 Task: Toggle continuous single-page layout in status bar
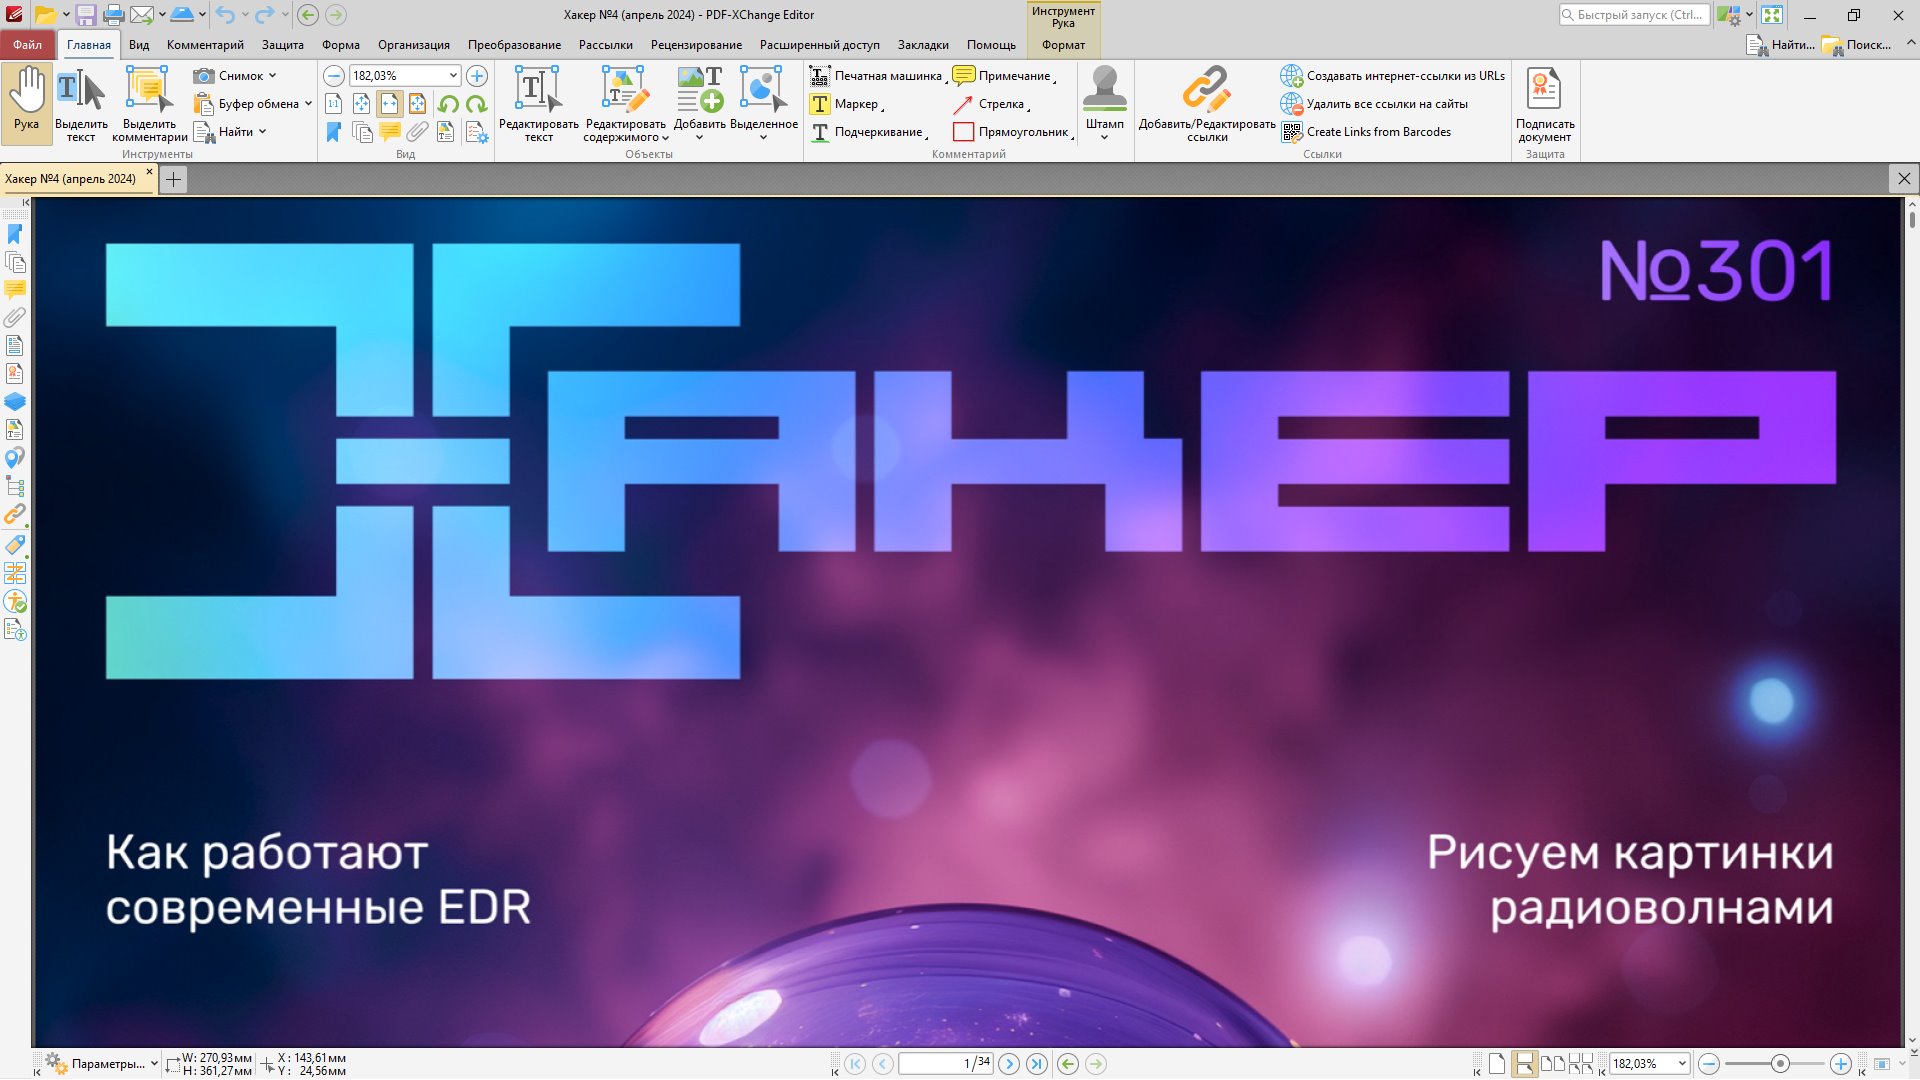click(x=1524, y=1064)
